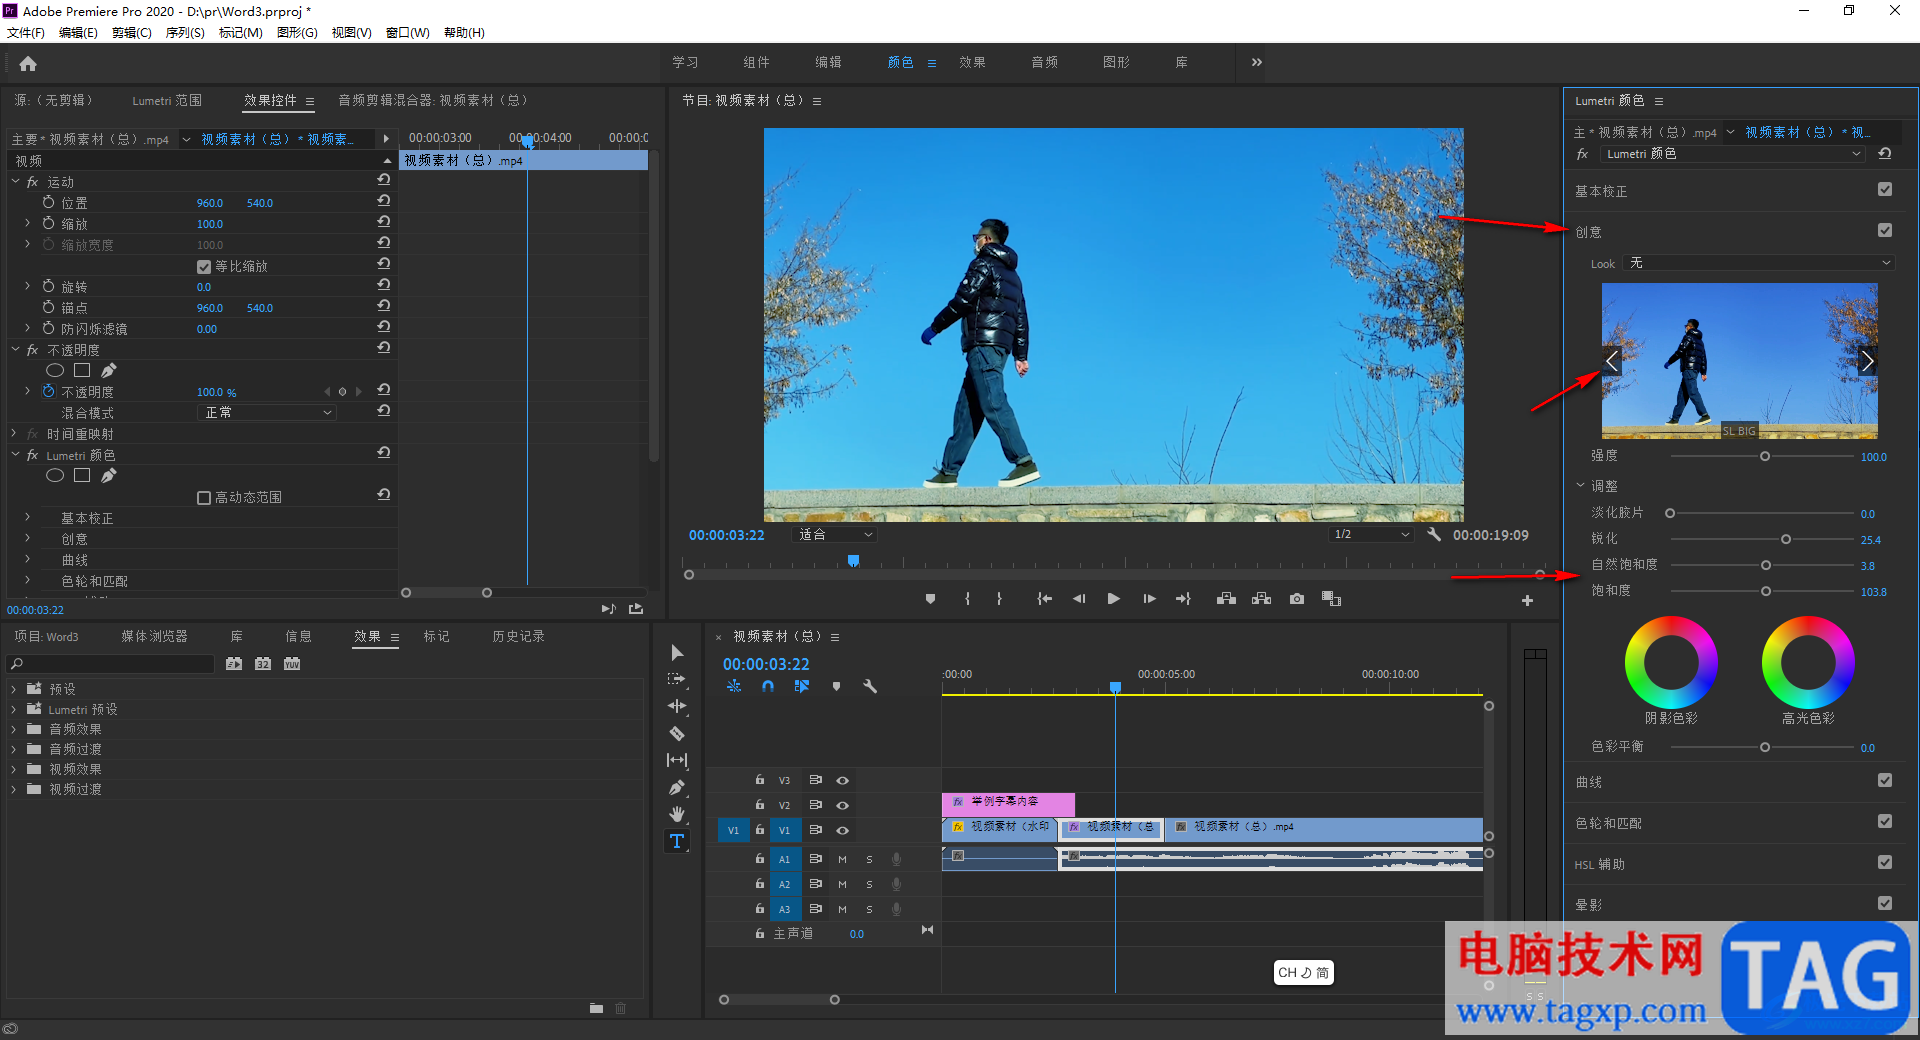
Task: Open the Sequence menu
Action: (185, 33)
